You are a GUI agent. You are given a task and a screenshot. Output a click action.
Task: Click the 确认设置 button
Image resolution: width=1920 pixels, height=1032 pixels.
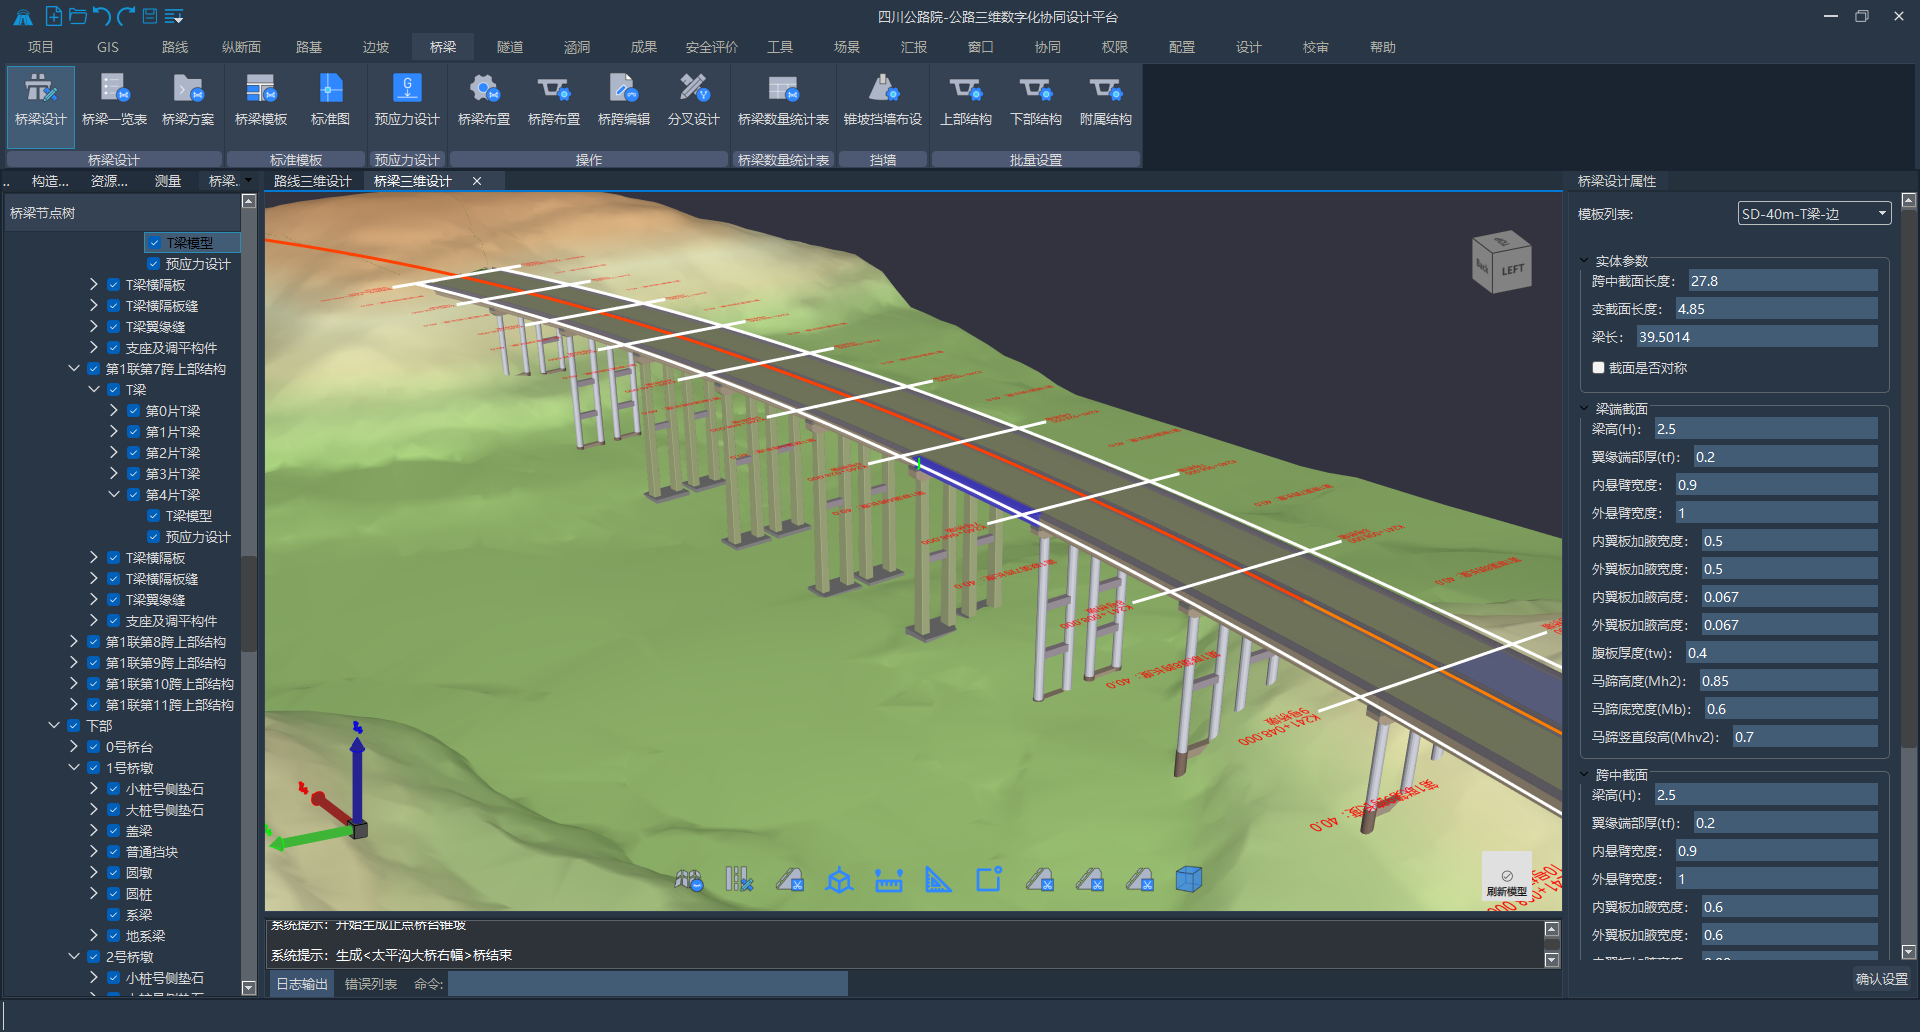click(x=1881, y=979)
